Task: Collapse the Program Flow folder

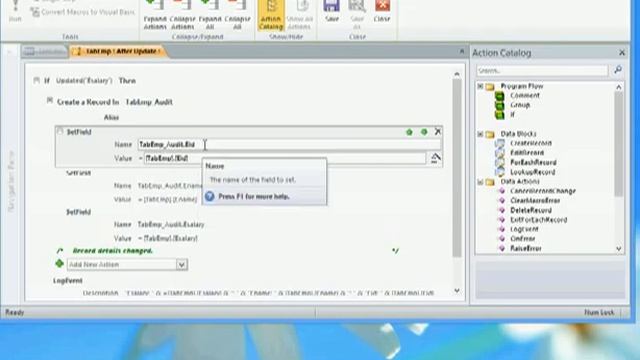Action: tap(480, 86)
